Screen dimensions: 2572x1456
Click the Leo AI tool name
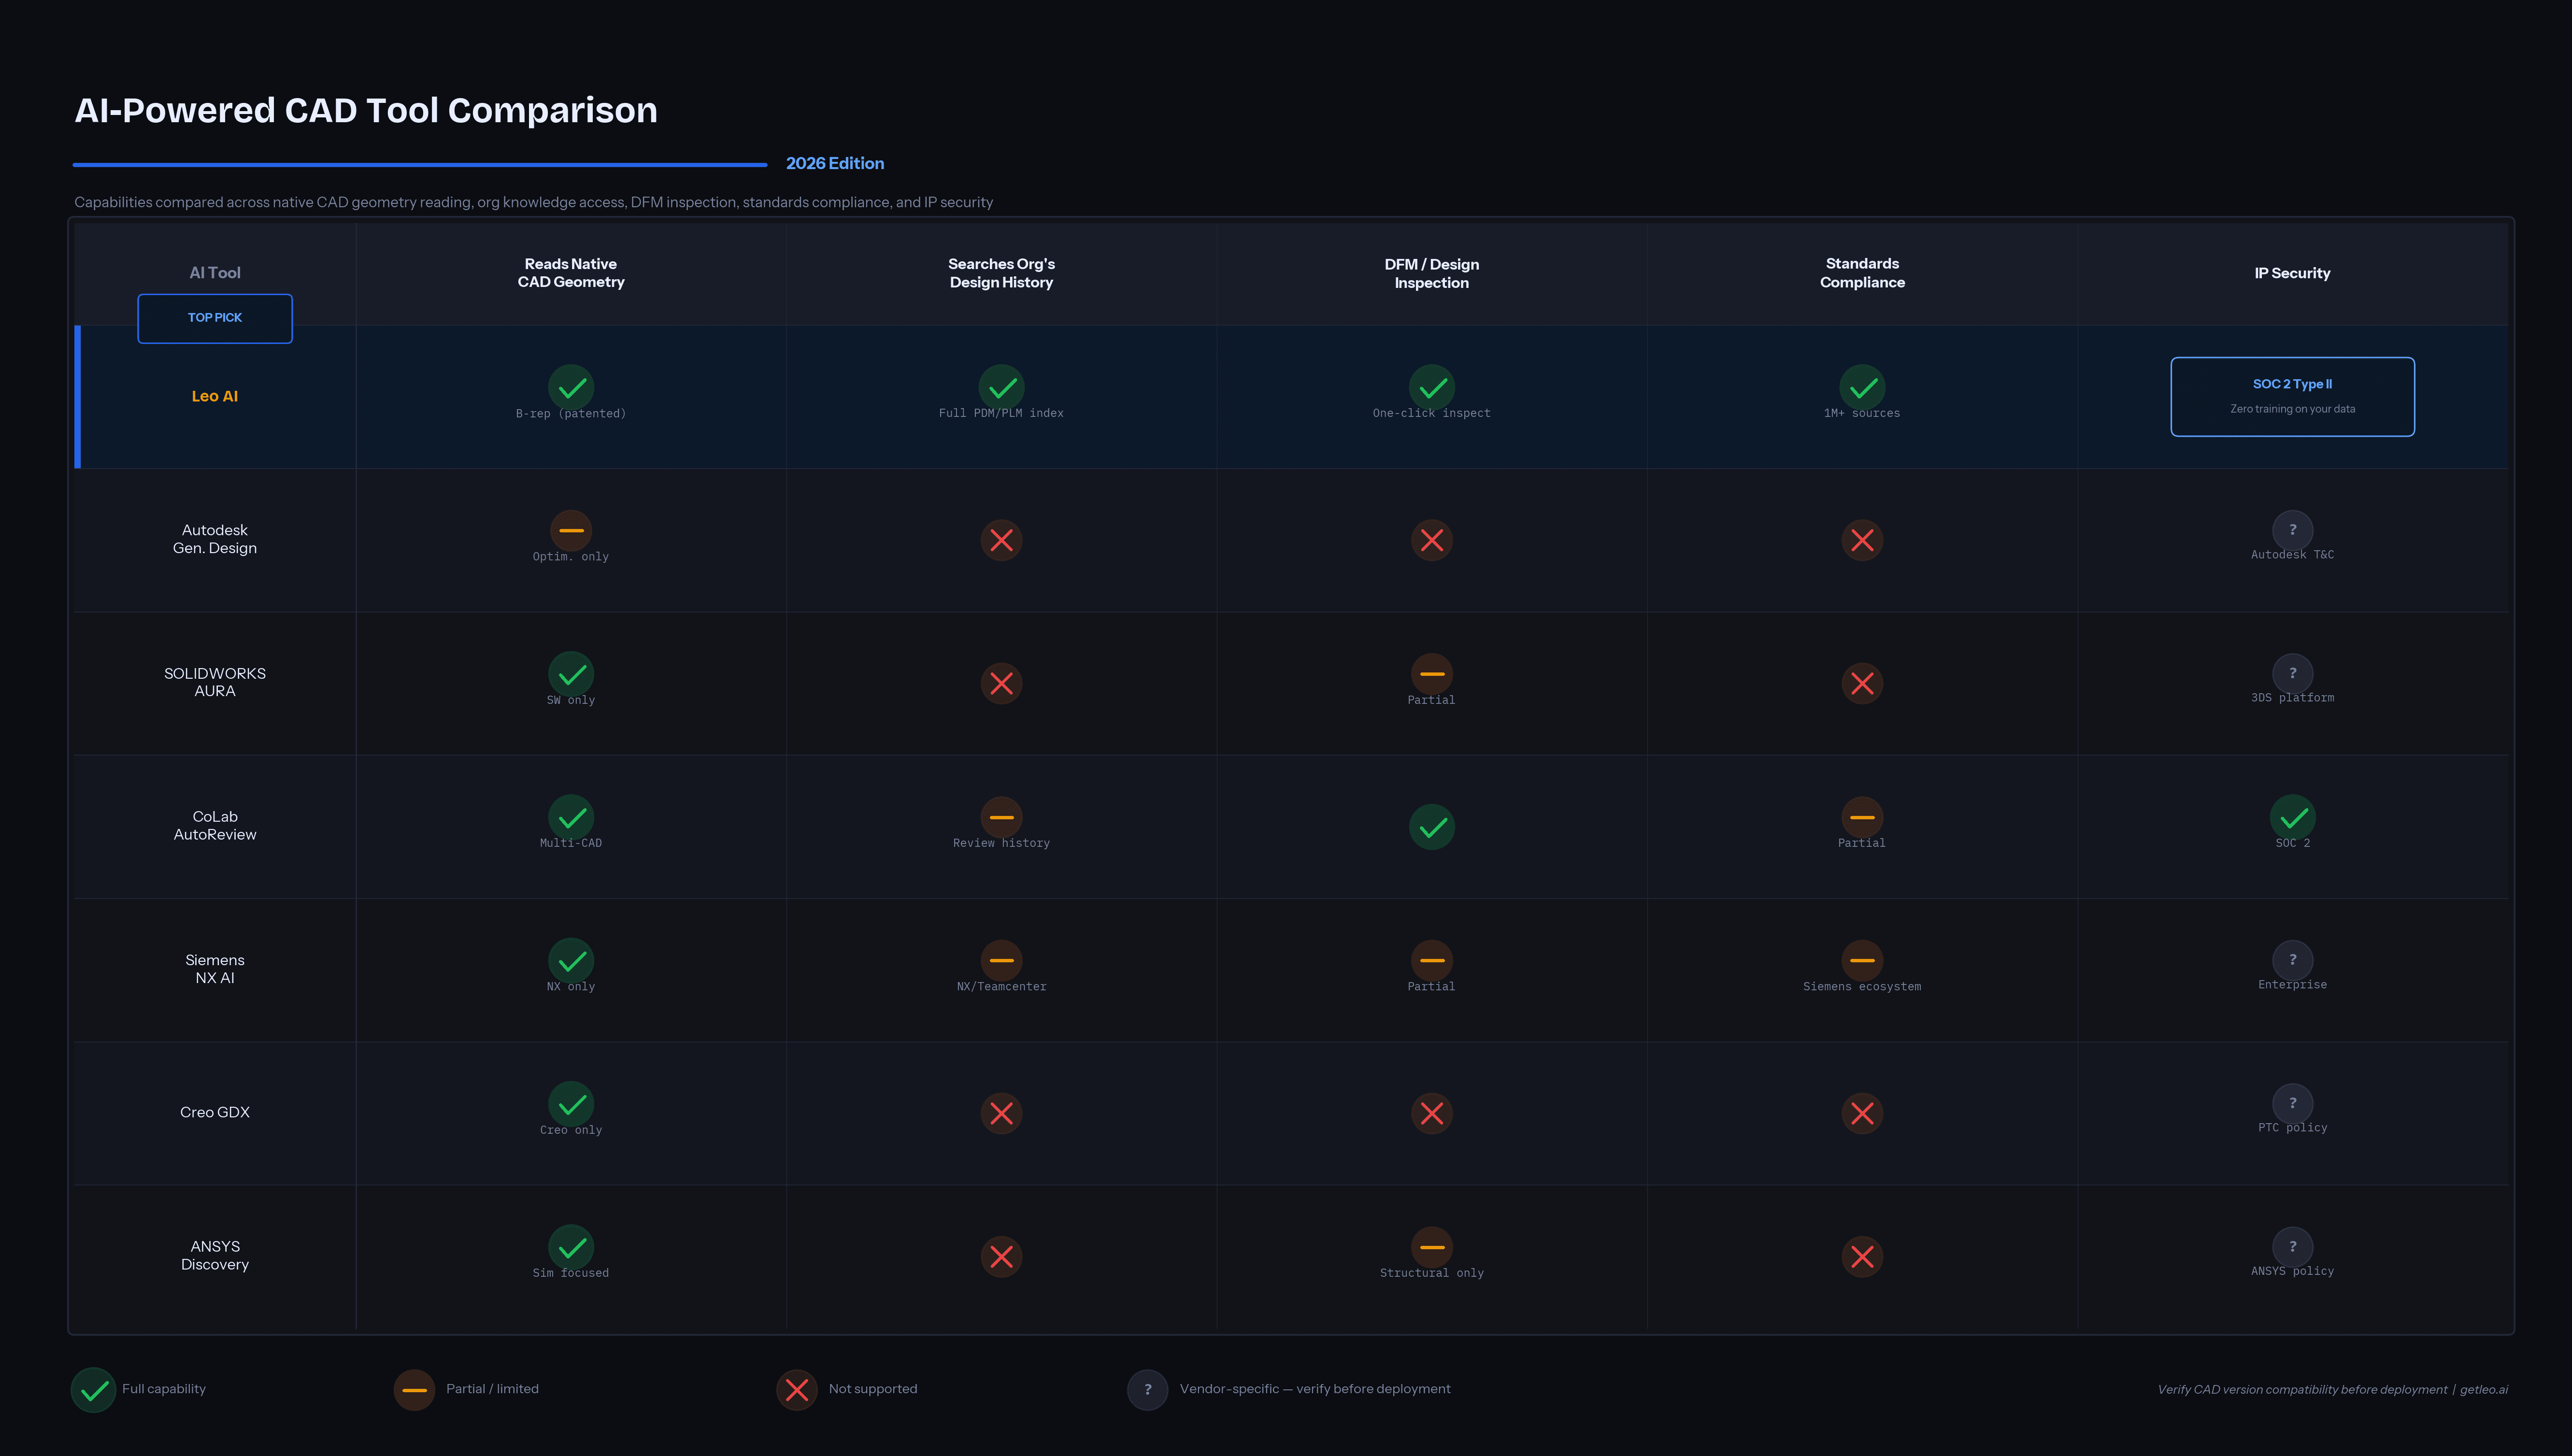[215, 396]
